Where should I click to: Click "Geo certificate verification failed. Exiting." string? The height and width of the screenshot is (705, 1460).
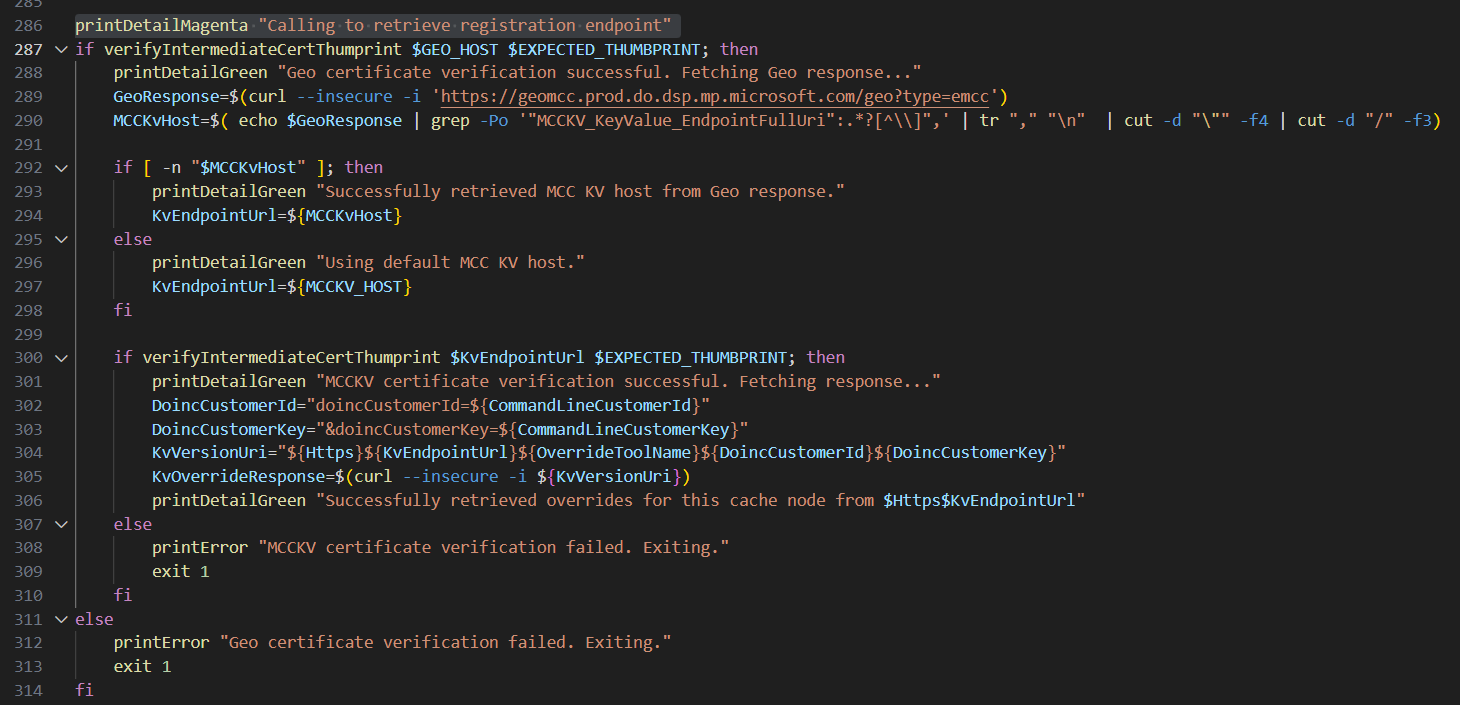446,643
